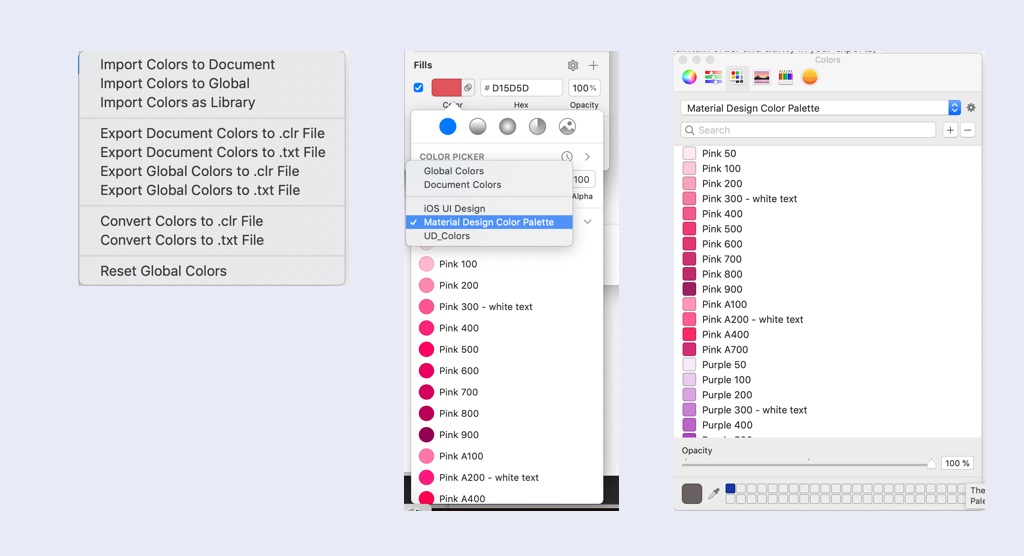Click the current gray color well
Screen dimensions: 1024x556
pyautogui.click(x=692, y=493)
